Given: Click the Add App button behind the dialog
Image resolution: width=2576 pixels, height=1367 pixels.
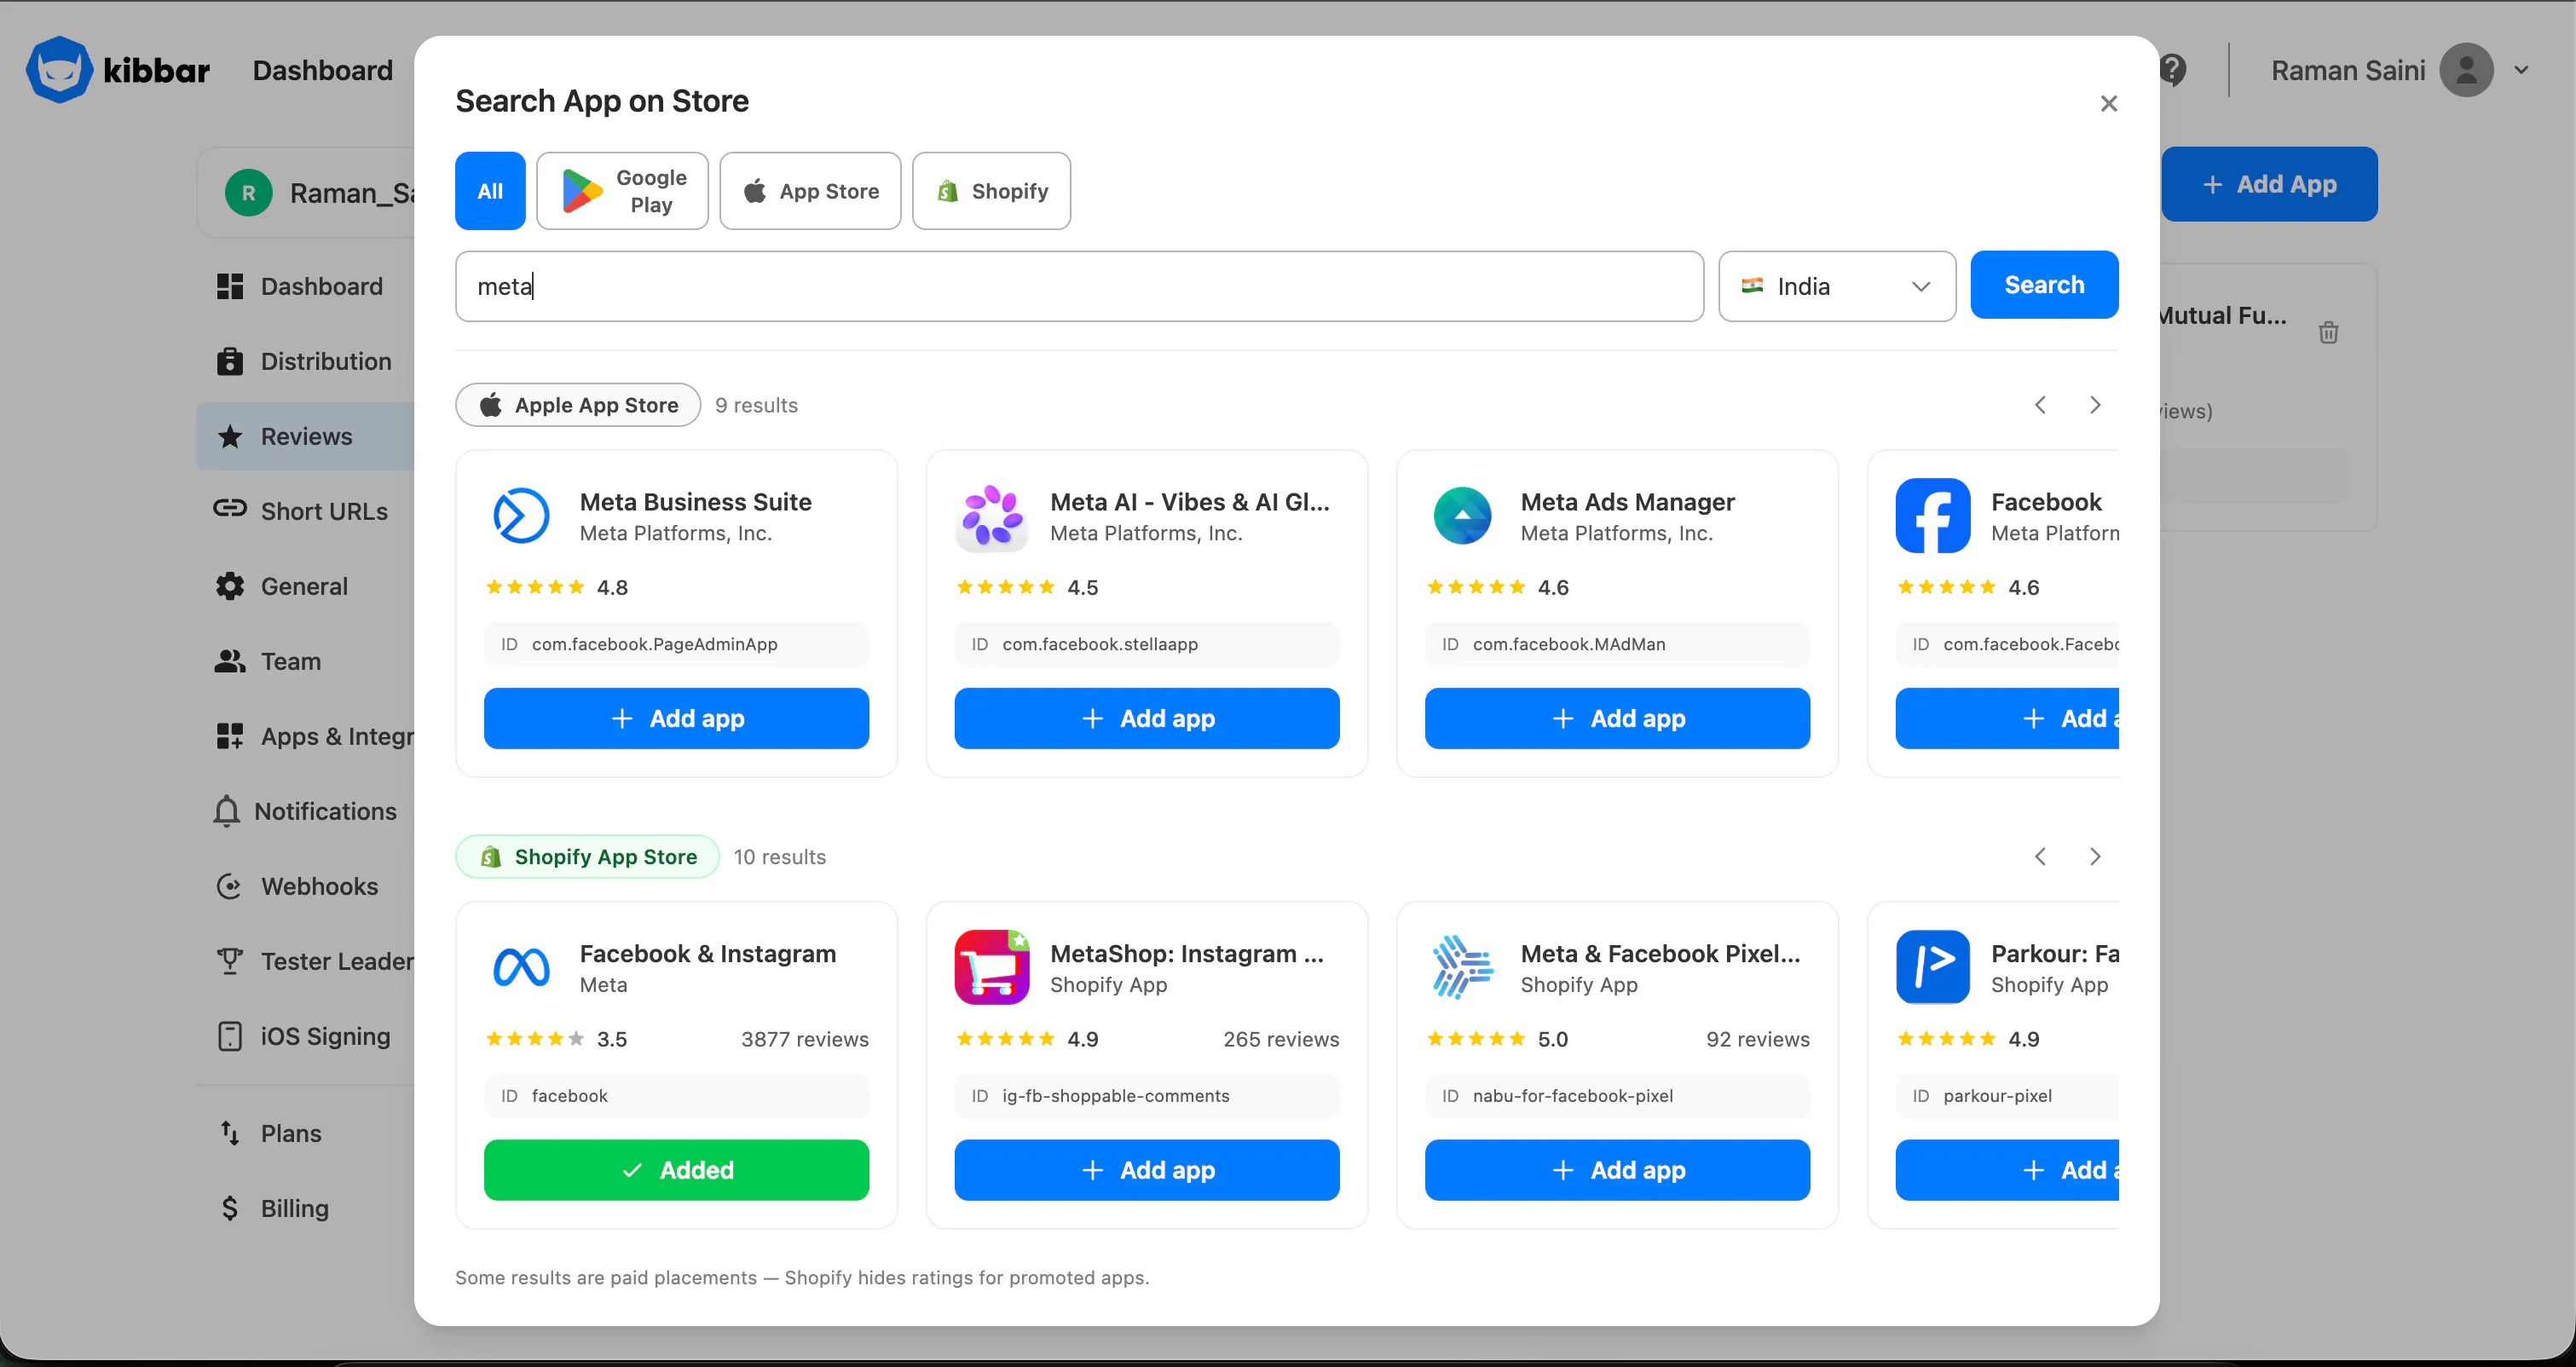Looking at the screenshot, I should click(x=2270, y=184).
